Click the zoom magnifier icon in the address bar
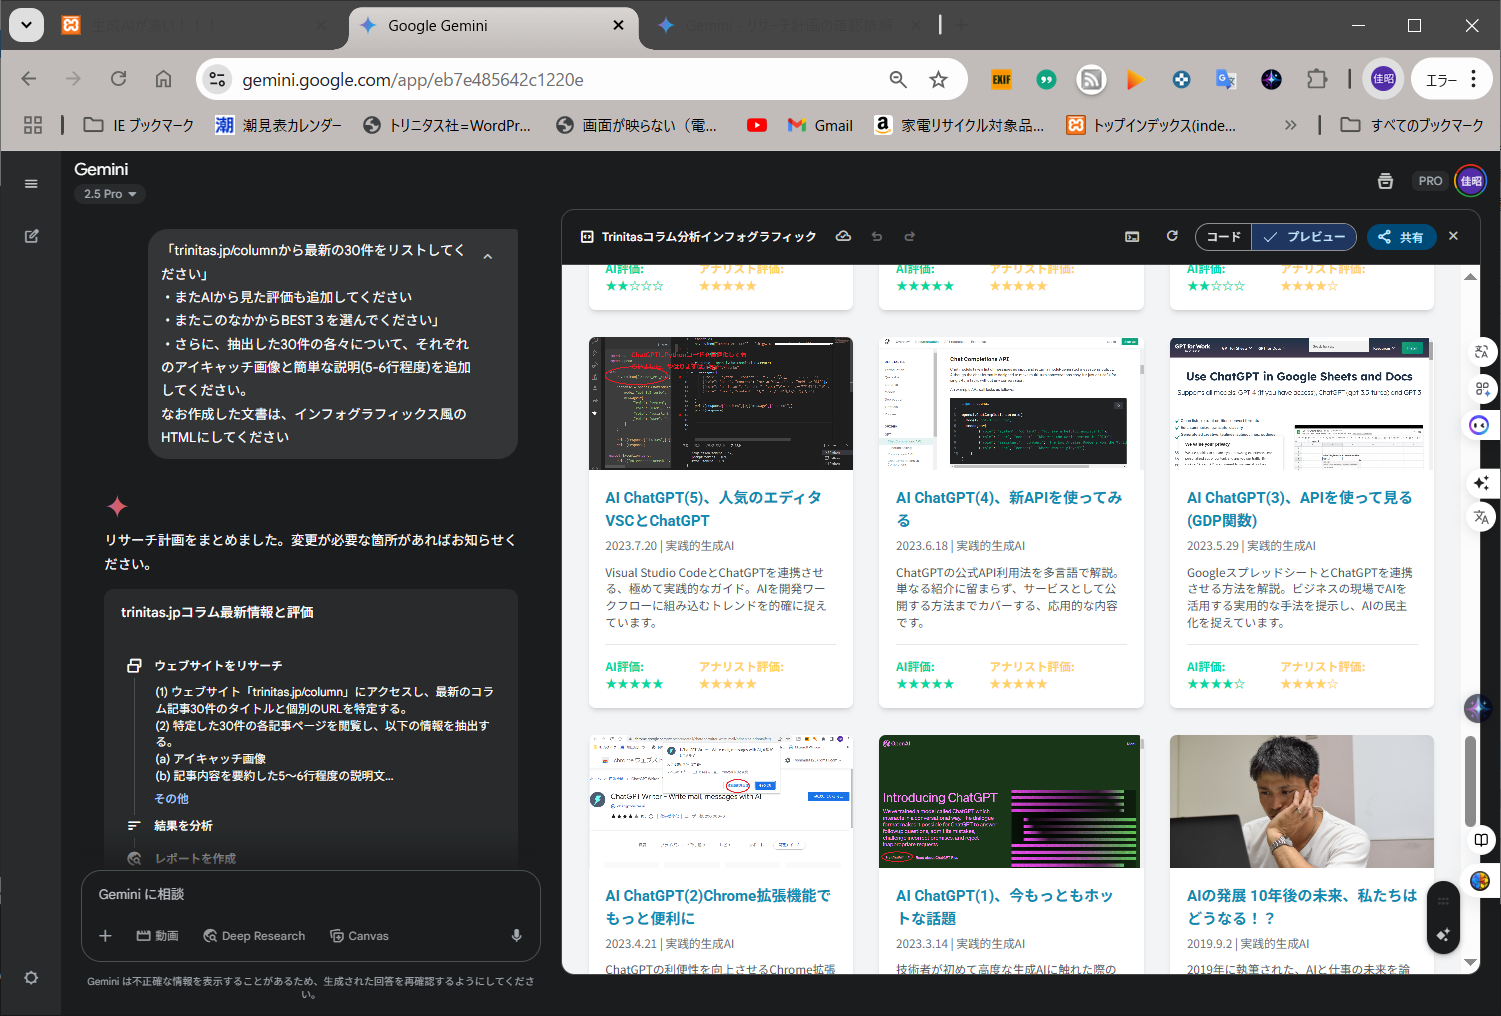 pos(898,80)
